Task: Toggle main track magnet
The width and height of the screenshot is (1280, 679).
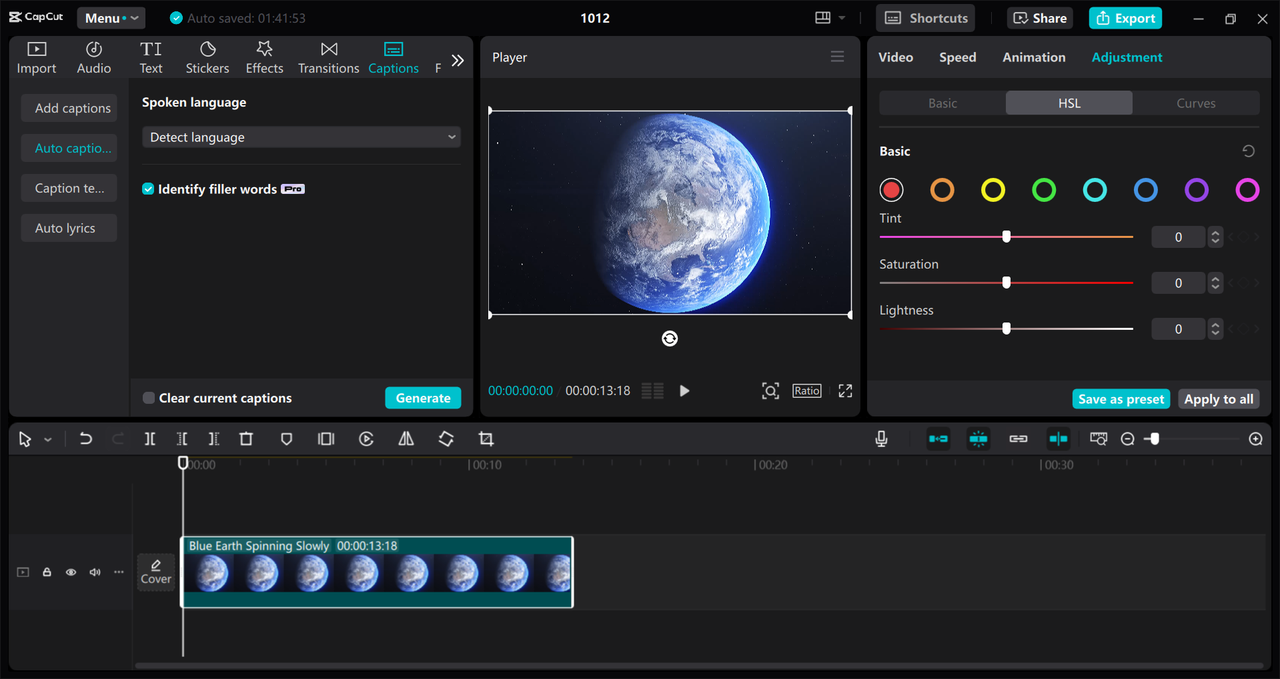Action: pyautogui.click(x=938, y=439)
